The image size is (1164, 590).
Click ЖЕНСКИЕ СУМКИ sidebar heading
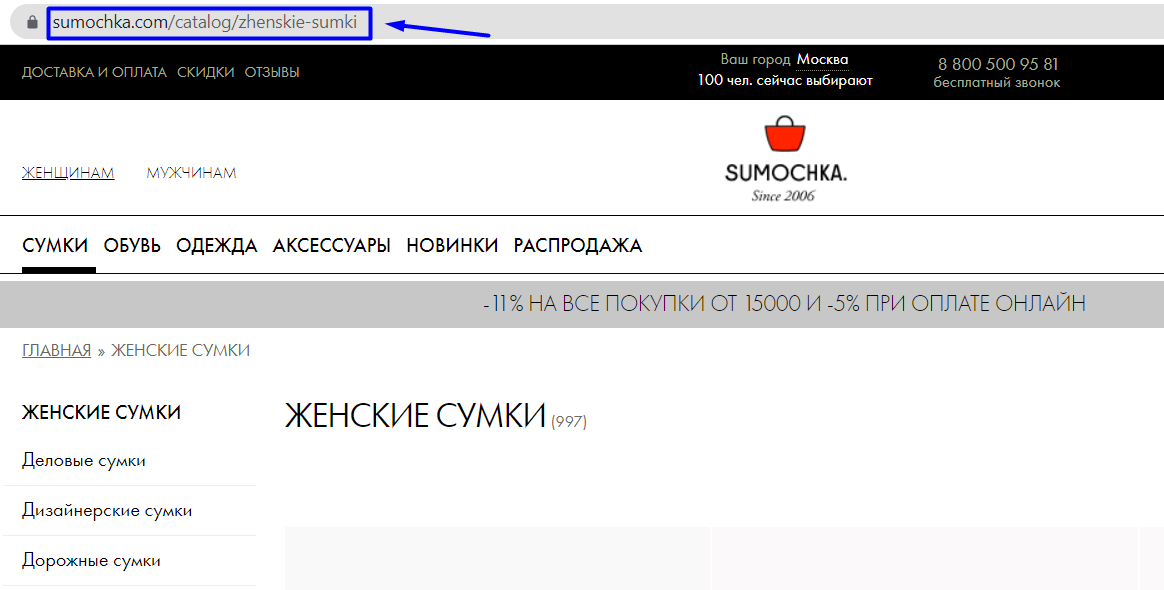point(102,413)
